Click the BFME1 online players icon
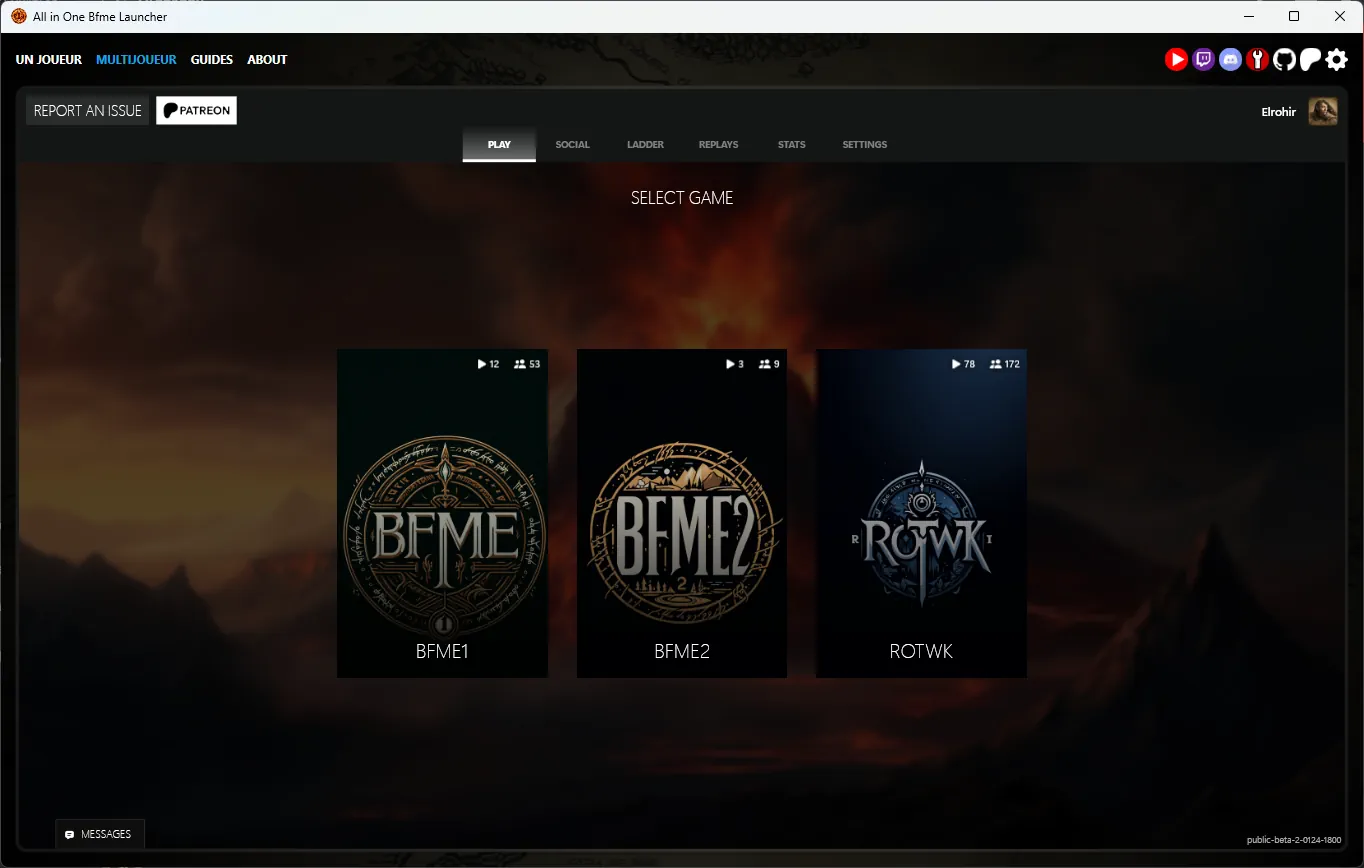This screenshot has height=868, width=1364. coord(520,364)
